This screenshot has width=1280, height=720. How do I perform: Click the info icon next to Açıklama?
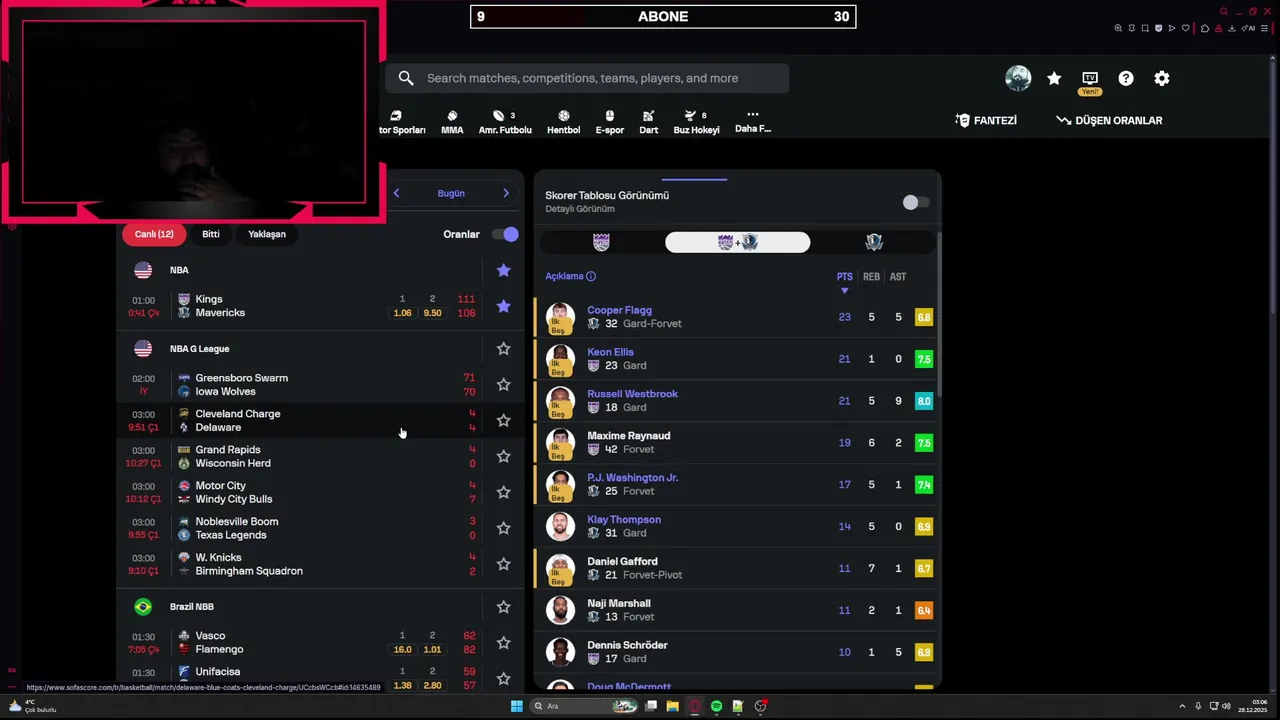coord(591,276)
